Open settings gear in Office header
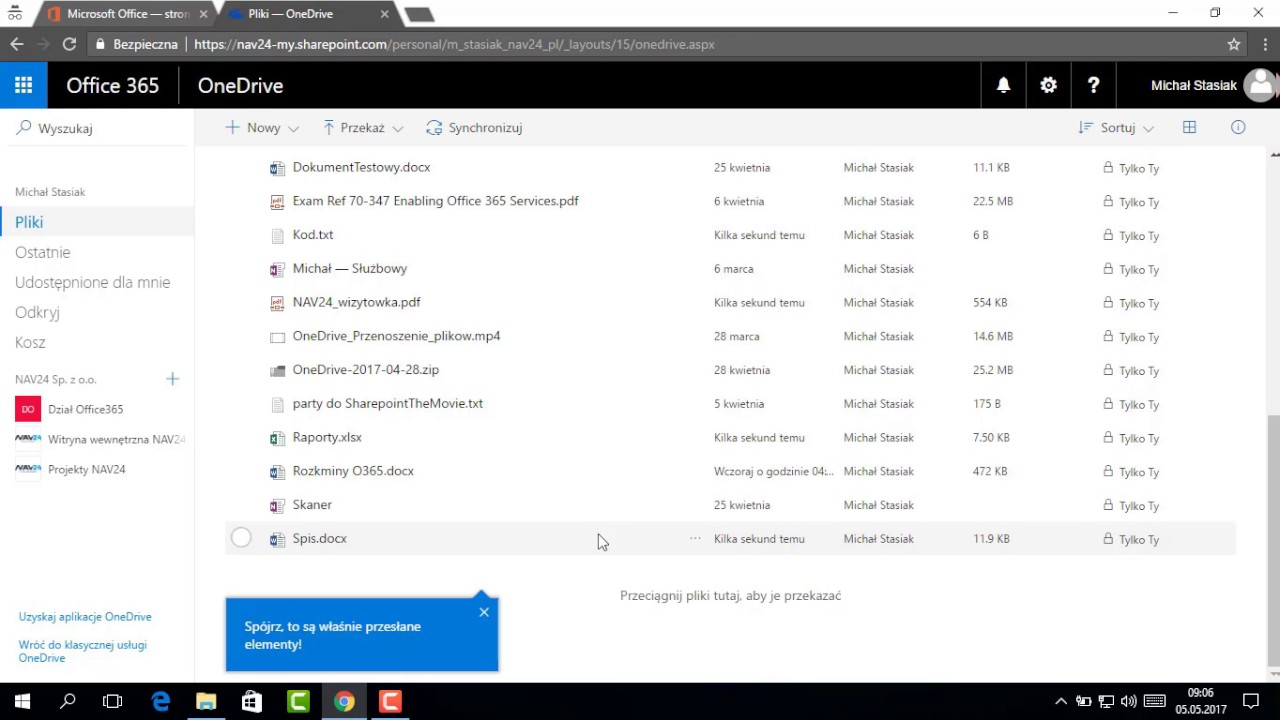Viewport: 1280px width, 720px height. pyautogui.click(x=1048, y=85)
